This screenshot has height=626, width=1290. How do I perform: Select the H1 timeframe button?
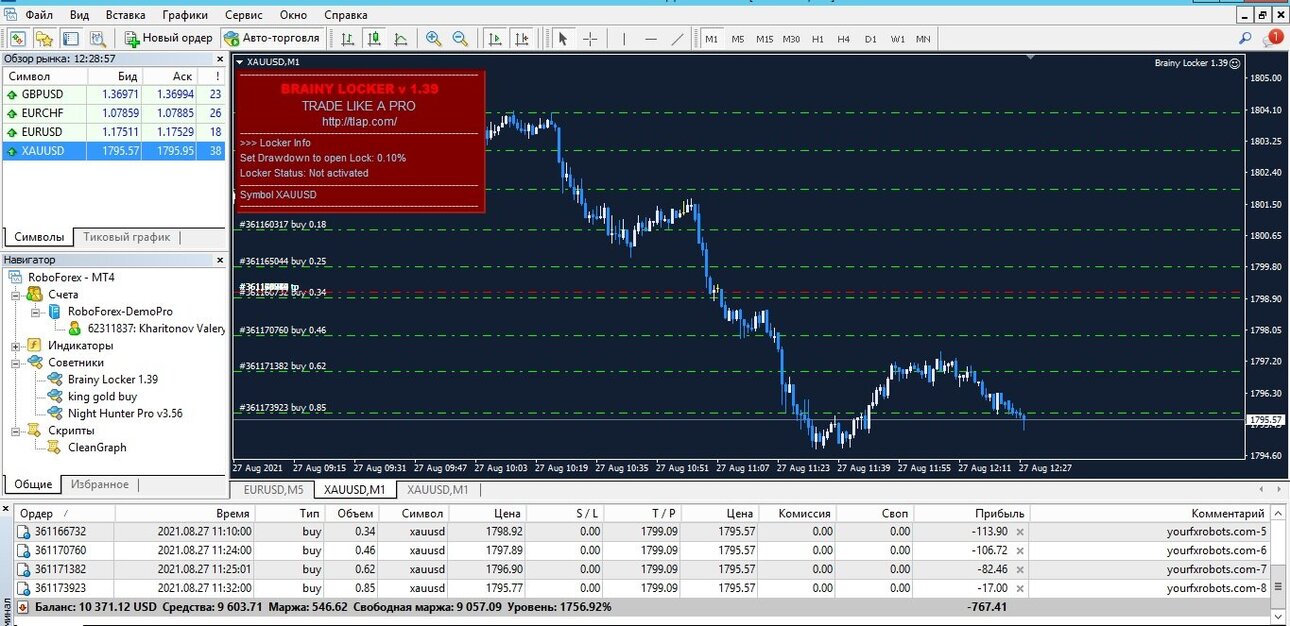pyautogui.click(x=818, y=39)
